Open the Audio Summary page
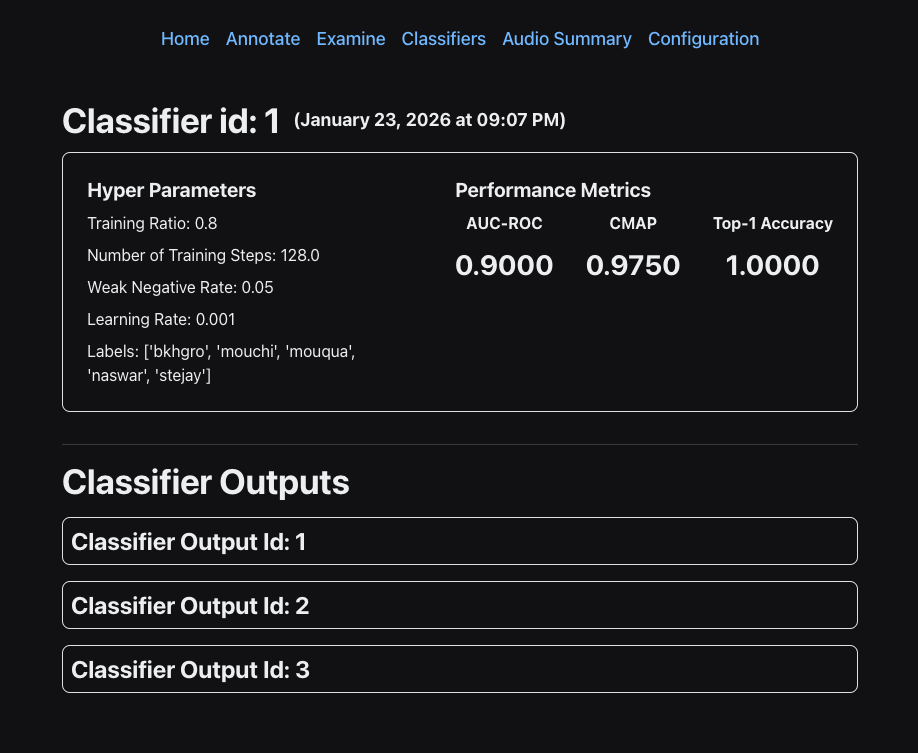 [567, 39]
